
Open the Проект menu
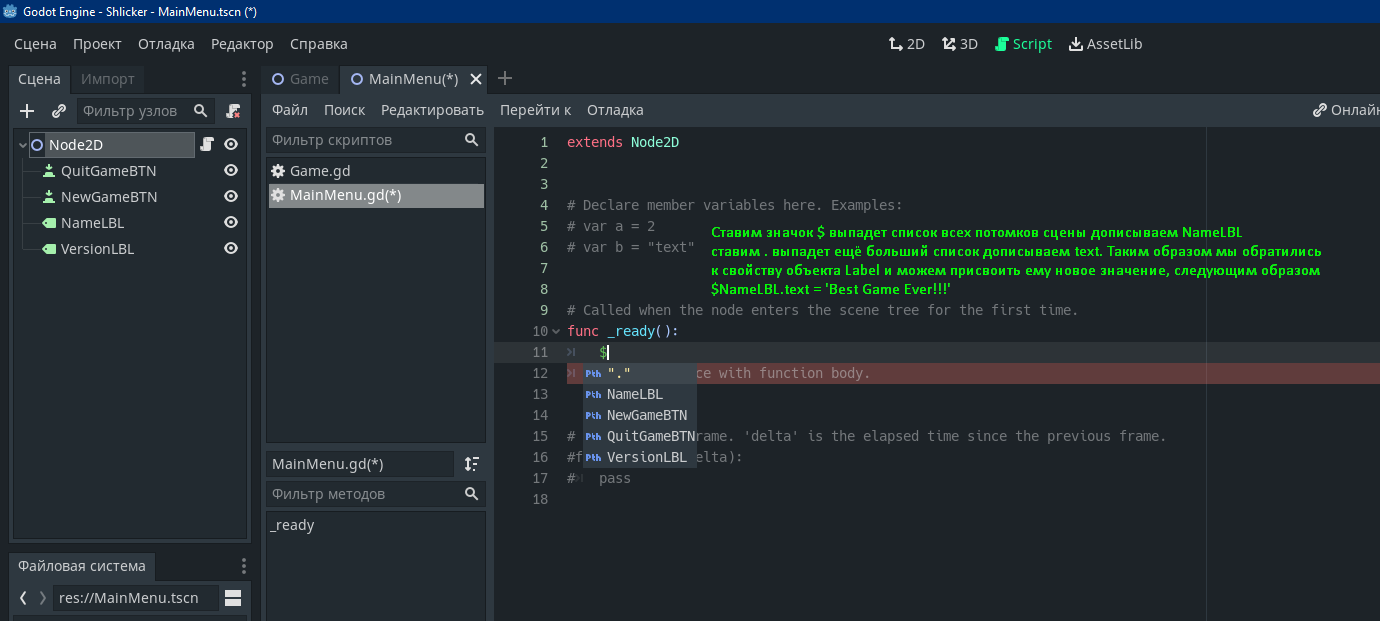(97, 44)
